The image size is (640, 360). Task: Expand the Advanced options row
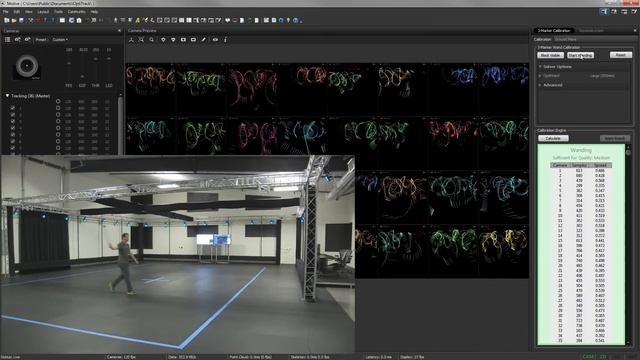tap(540, 85)
